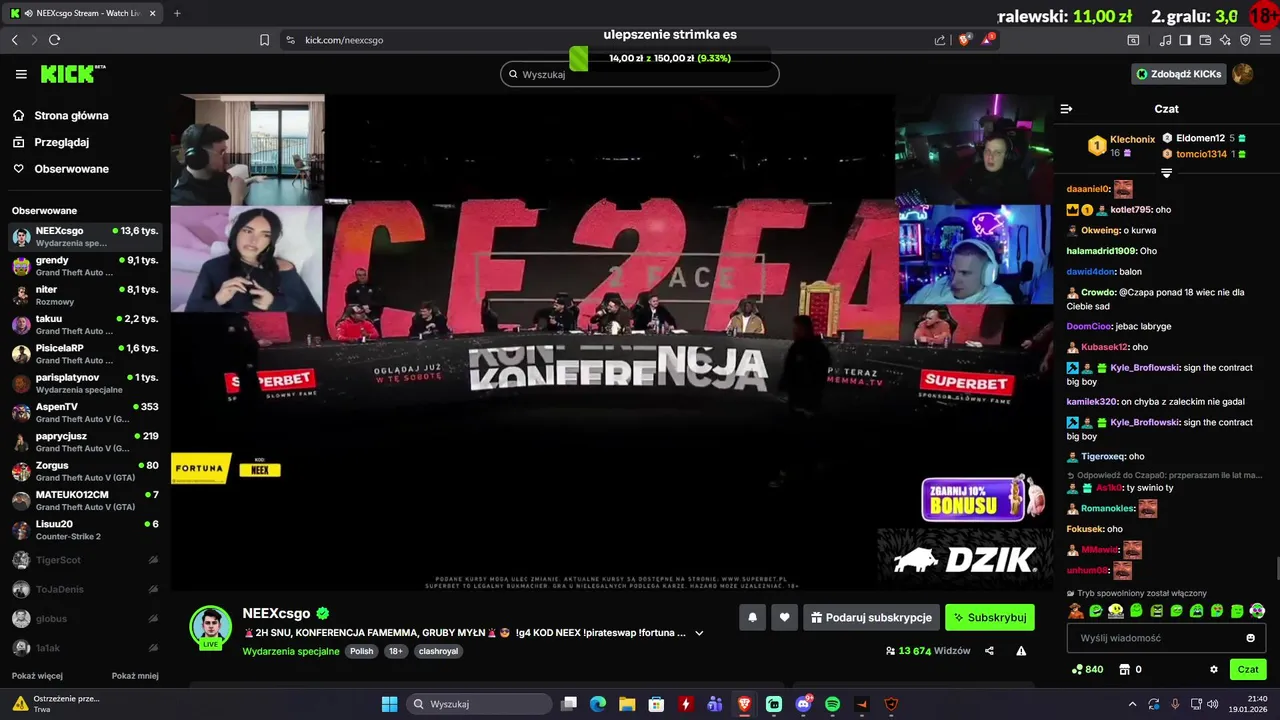Open the takuu channel
This screenshot has height=720, width=1280.
pos(84,324)
